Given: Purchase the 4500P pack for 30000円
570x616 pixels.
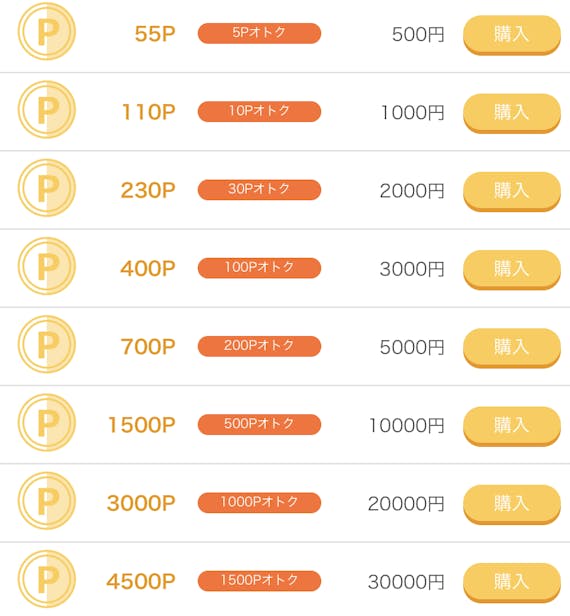Looking at the screenshot, I should [512, 583].
